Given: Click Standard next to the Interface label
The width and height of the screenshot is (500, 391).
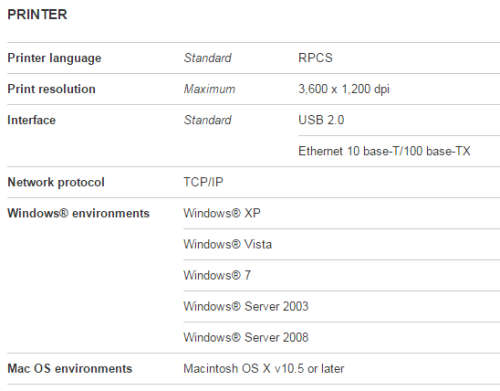Looking at the screenshot, I should pyautogui.click(x=207, y=120).
